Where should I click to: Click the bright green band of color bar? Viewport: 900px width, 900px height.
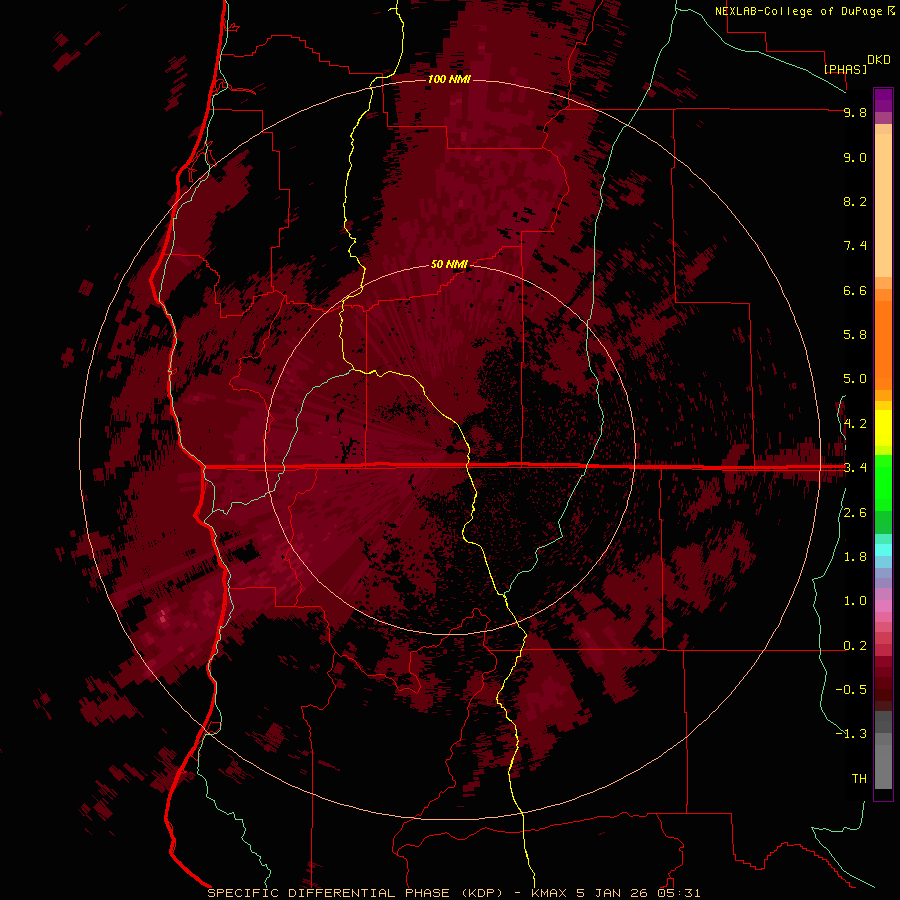pyautogui.click(x=883, y=481)
